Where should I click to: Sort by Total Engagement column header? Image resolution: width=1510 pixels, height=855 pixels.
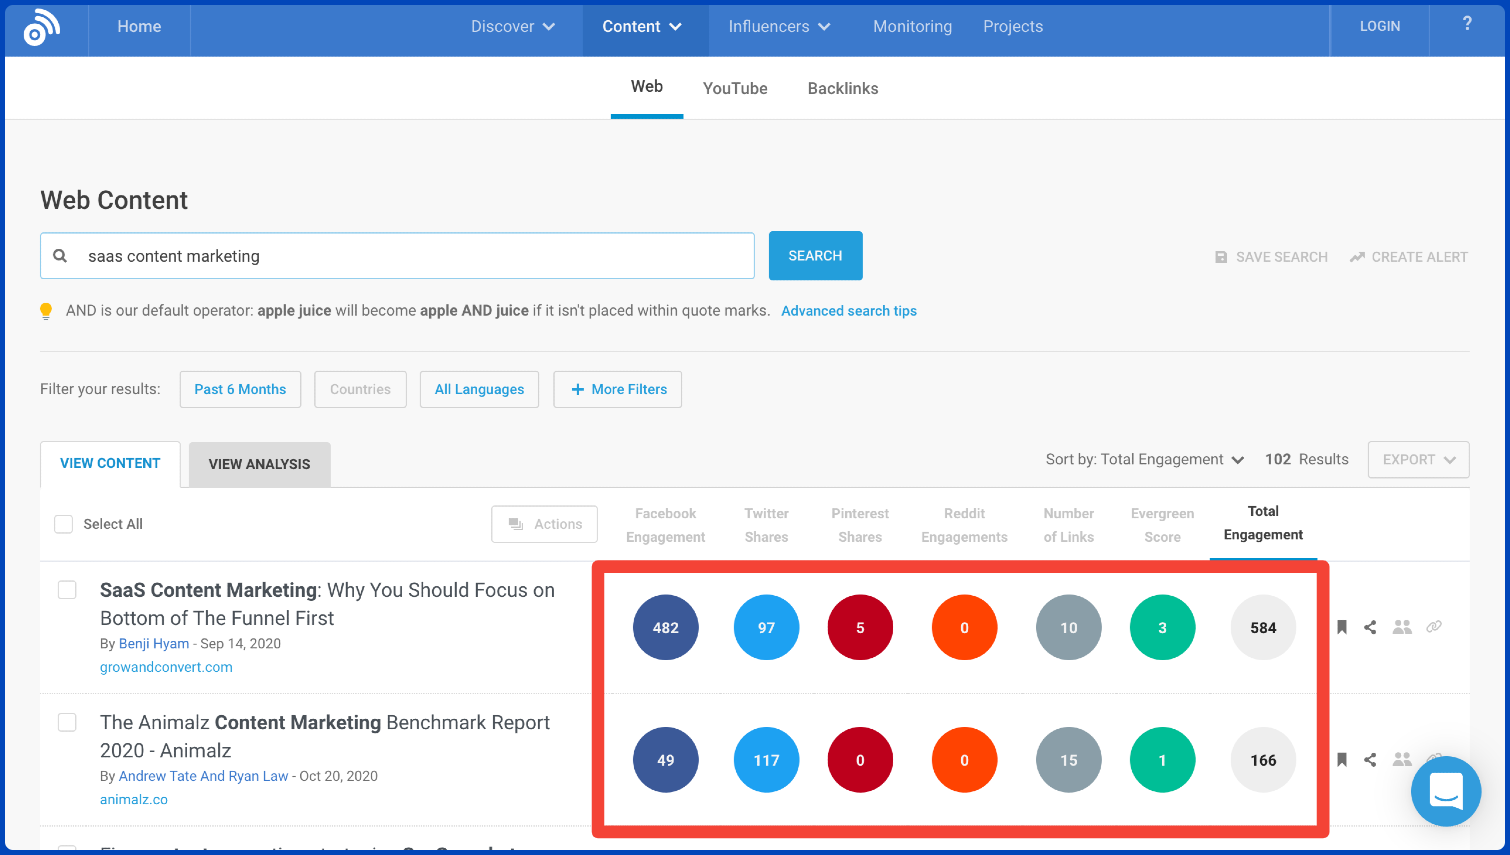click(1263, 523)
